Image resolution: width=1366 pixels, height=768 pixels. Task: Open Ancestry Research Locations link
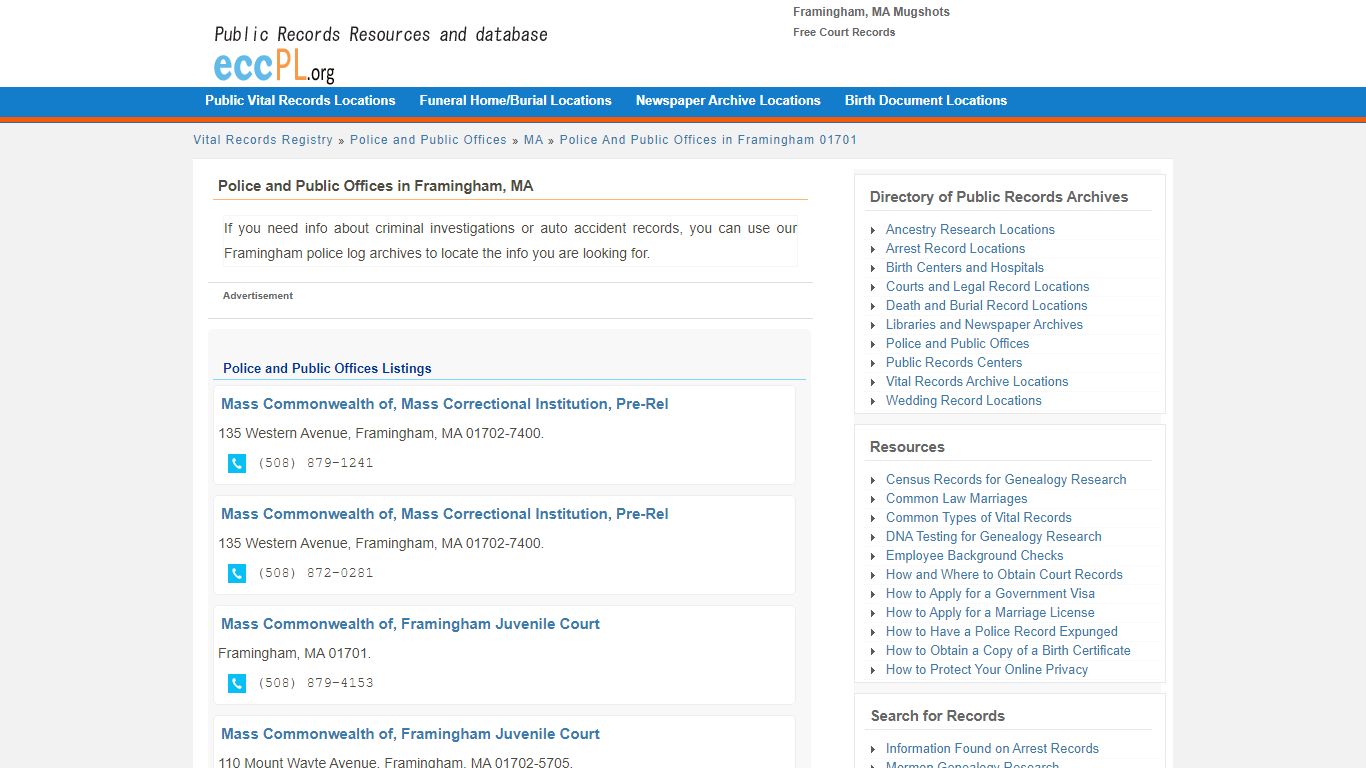coord(970,229)
